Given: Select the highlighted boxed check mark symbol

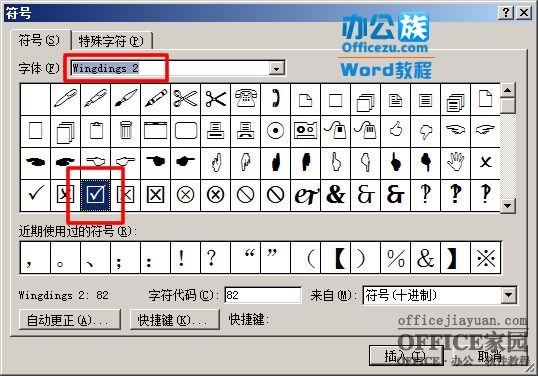Looking at the screenshot, I should (96, 195).
